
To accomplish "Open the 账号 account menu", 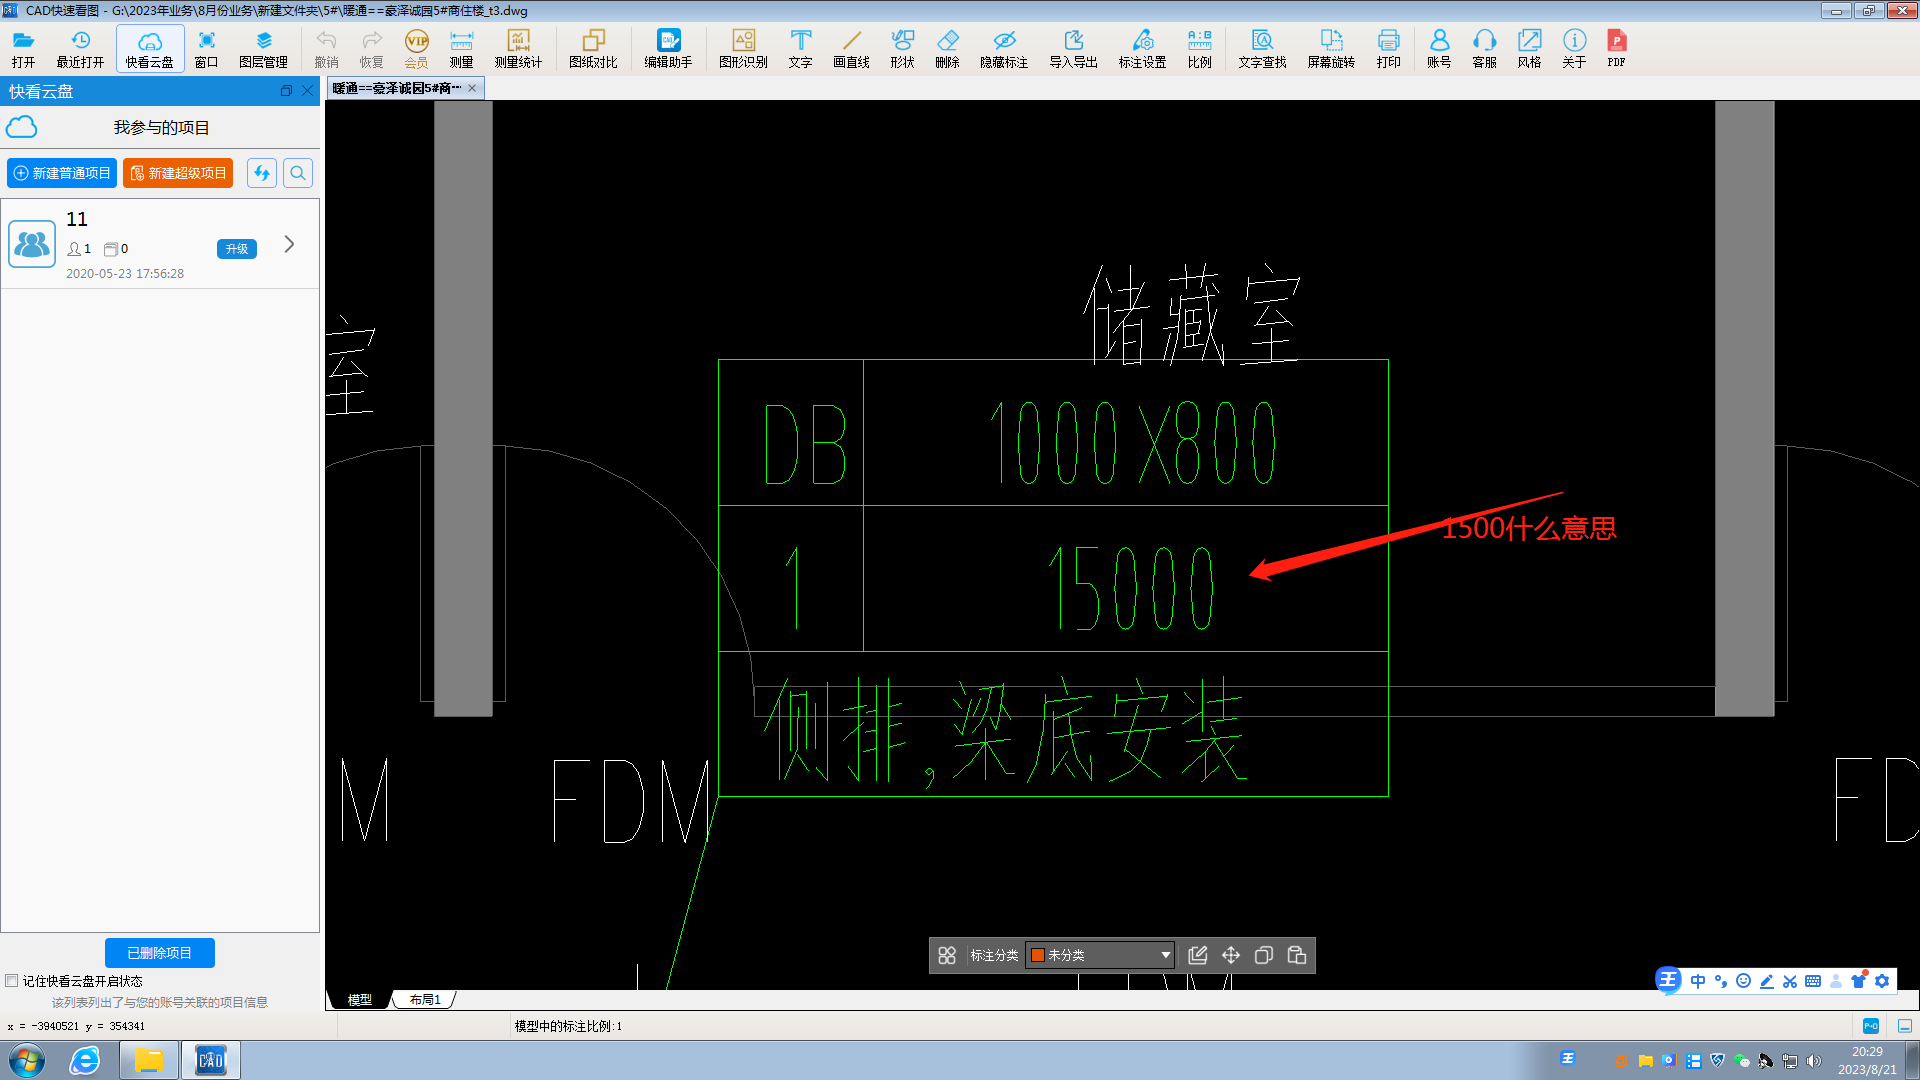I will pyautogui.click(x=1439, y=48).
